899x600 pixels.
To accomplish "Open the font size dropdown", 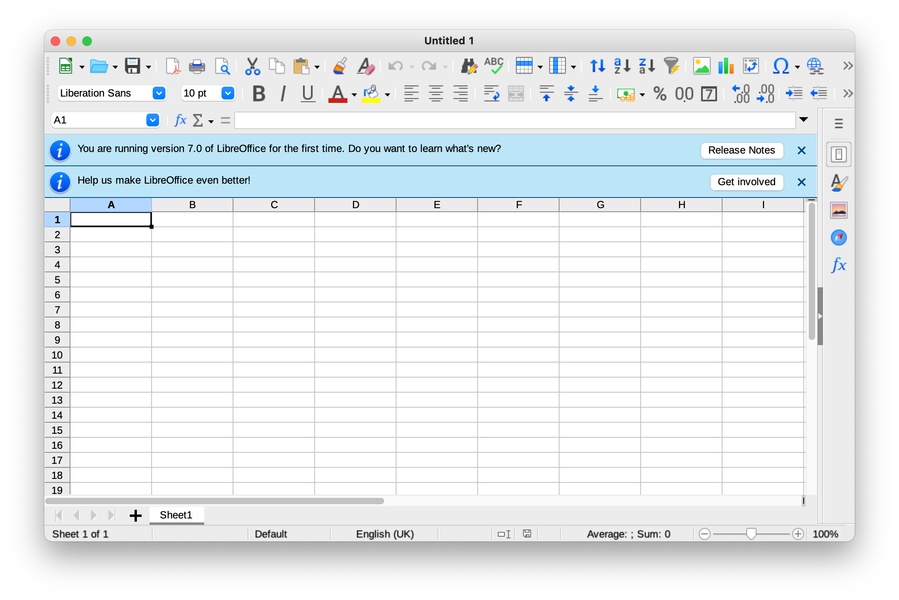I will click(x=228, y=93).
